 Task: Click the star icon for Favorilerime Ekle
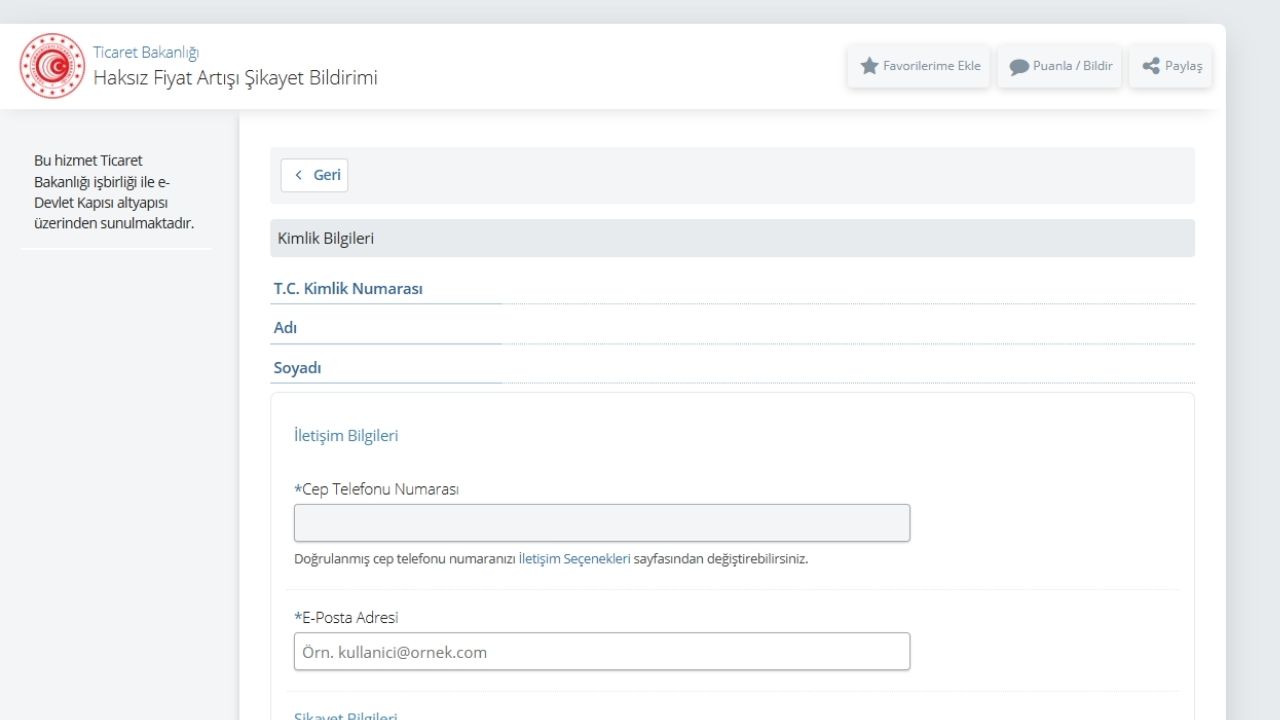869,66
